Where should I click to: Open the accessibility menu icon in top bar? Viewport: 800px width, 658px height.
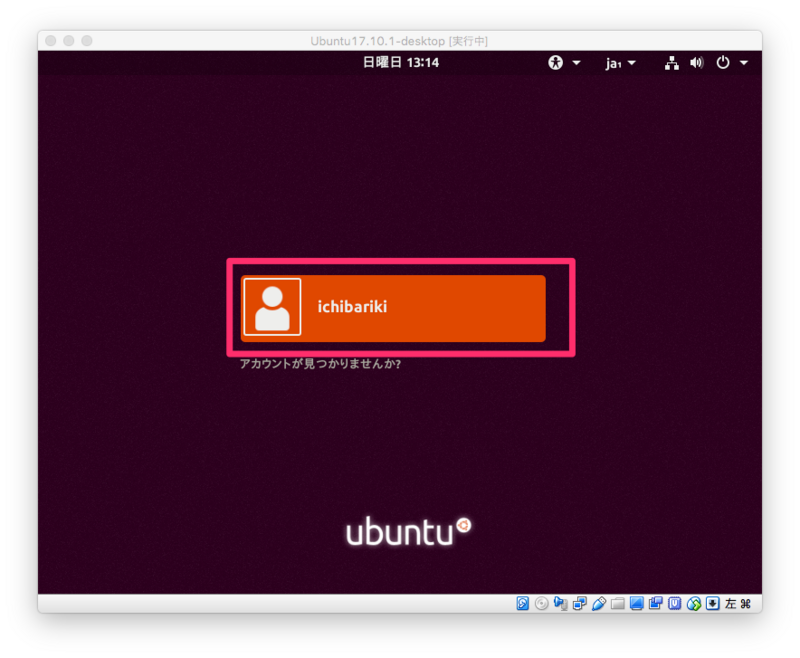tap(555, 63)
